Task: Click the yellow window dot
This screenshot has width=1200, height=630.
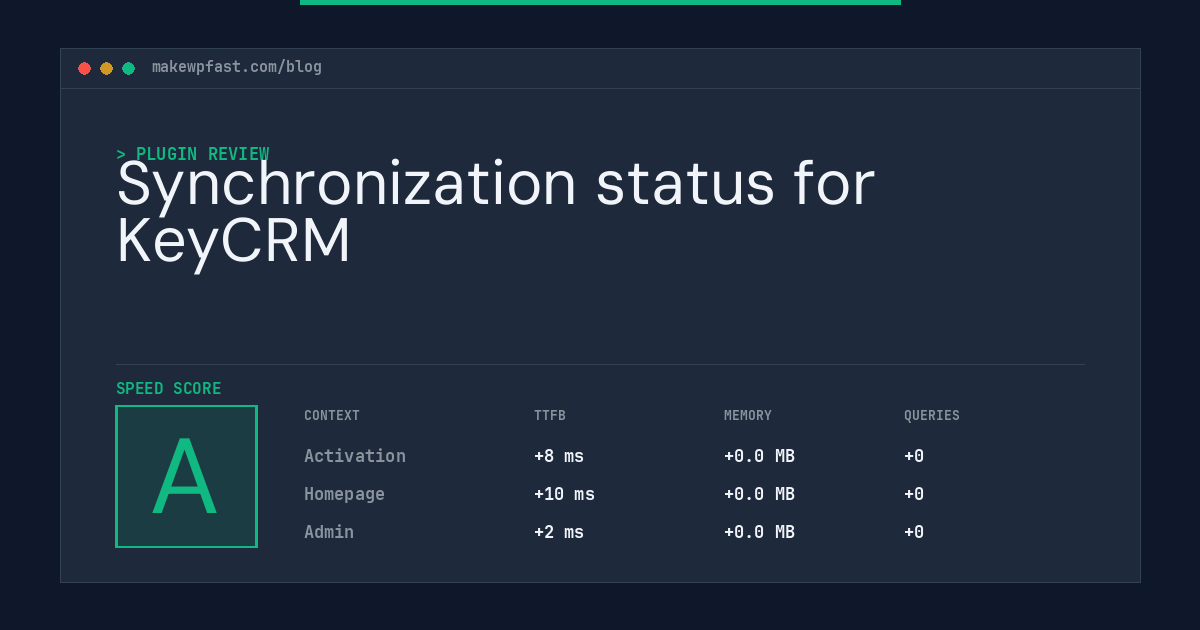Action: pos(106,68)
